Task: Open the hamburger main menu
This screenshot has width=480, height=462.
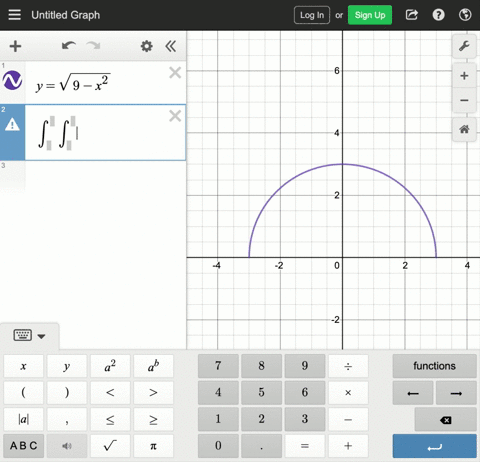Action: [14, 15]
